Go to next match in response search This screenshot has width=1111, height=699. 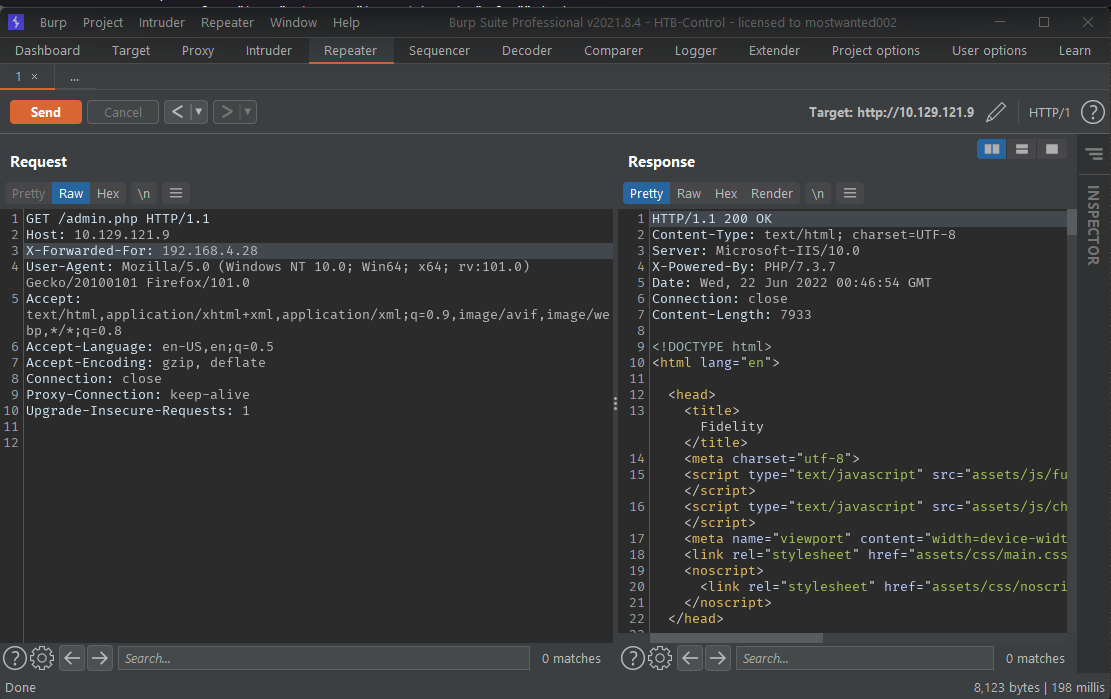(x=718, y=658)
